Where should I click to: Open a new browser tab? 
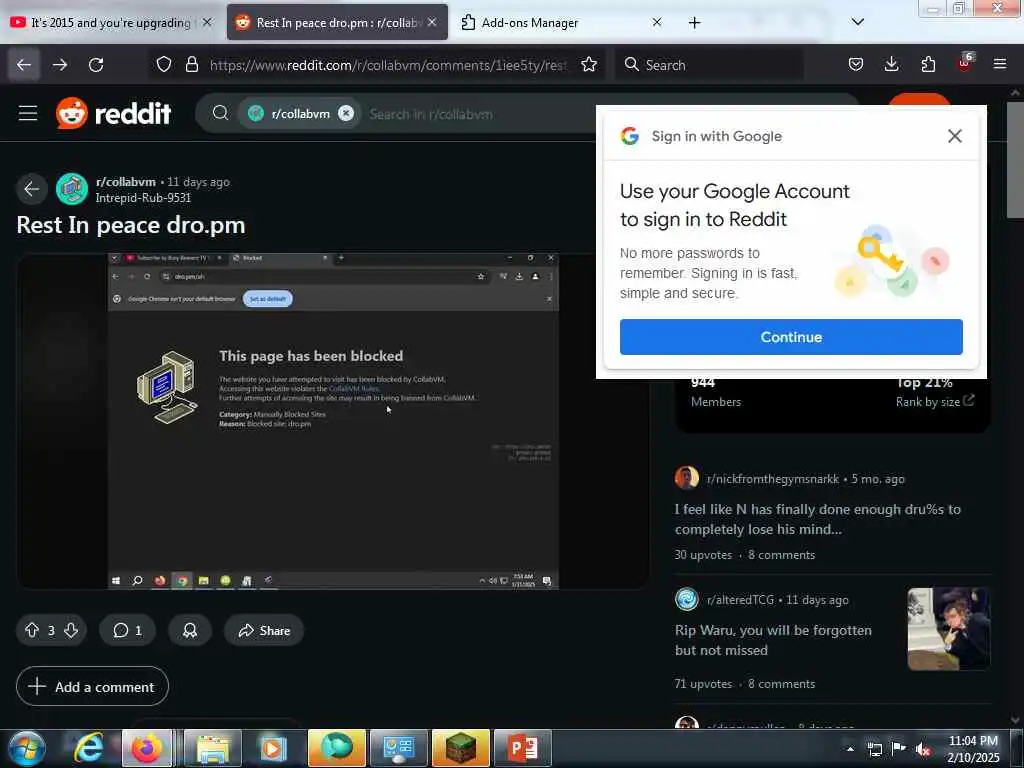[x=694, y=23]
